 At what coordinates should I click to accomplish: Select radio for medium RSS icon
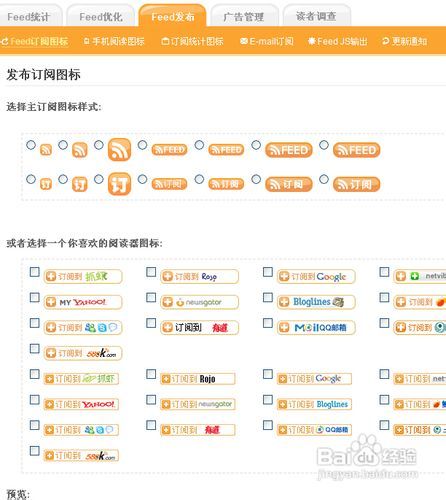click(x=63, y=145)
